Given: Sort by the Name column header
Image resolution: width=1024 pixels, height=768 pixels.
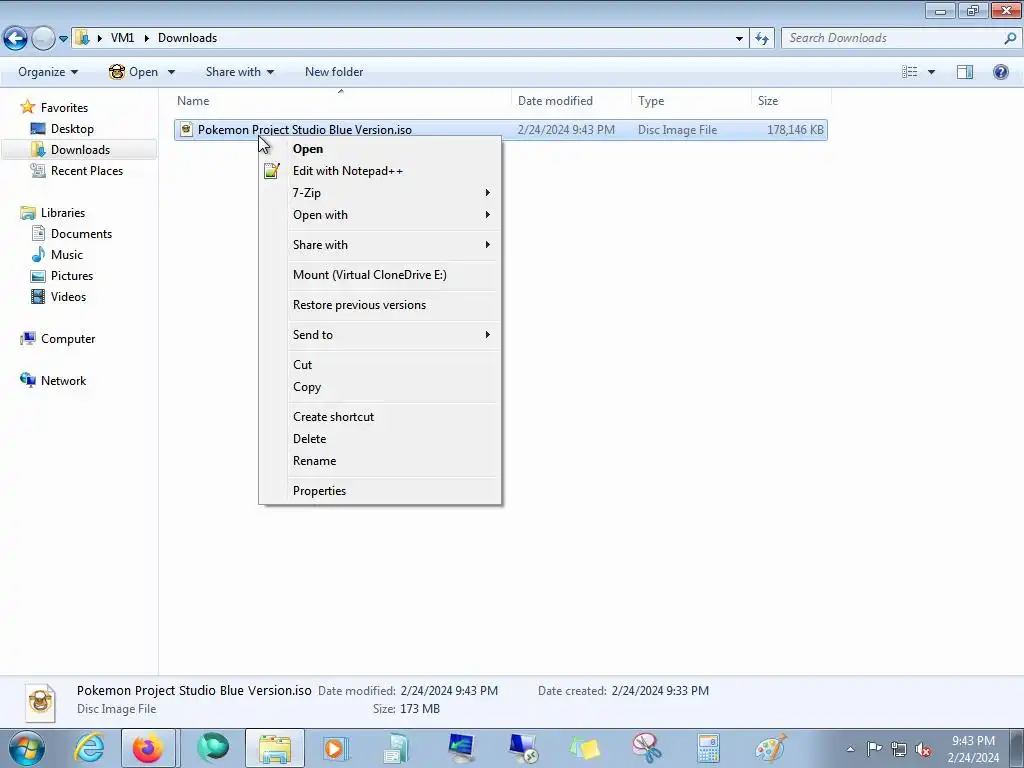Looking at the screenshot, I should click(x=342, y=101).
